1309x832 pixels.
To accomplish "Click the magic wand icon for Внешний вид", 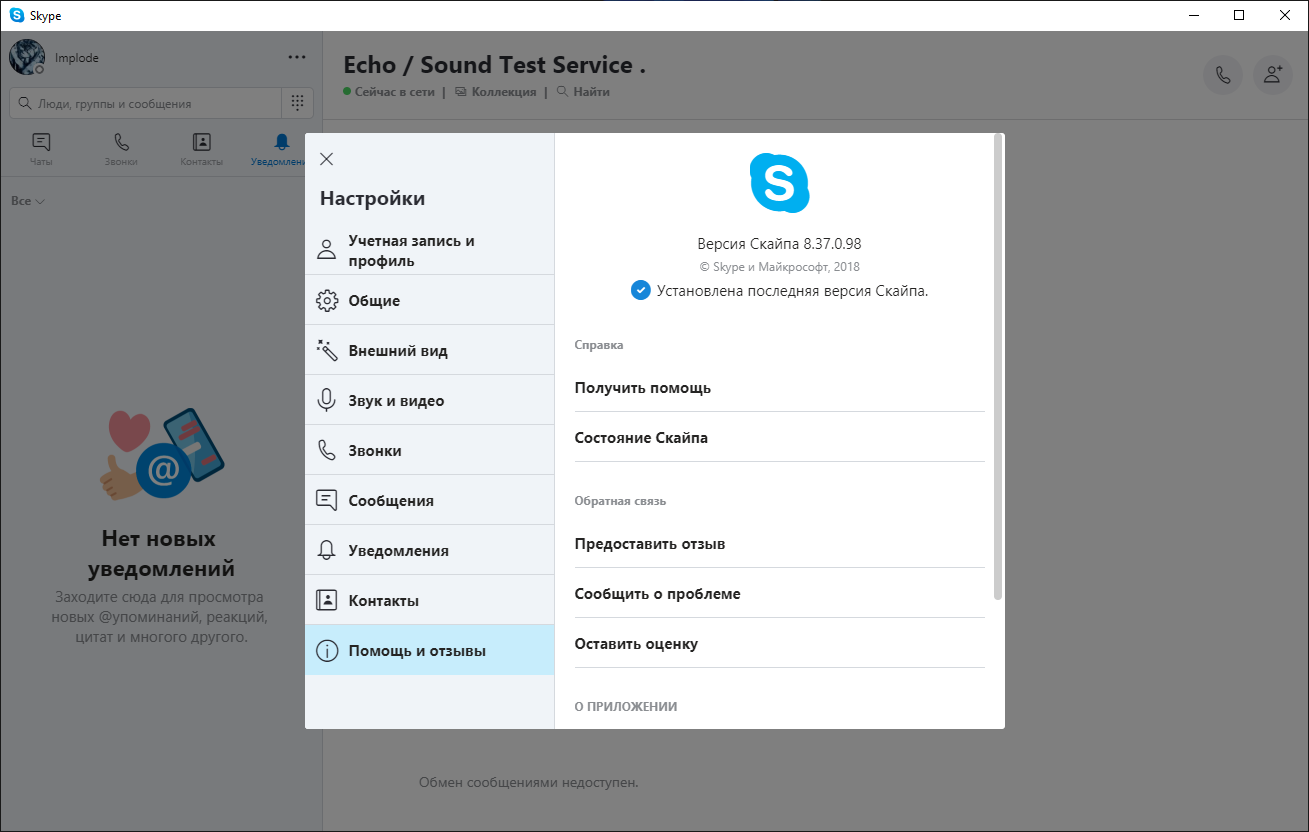I will click(x=326, y=350).
